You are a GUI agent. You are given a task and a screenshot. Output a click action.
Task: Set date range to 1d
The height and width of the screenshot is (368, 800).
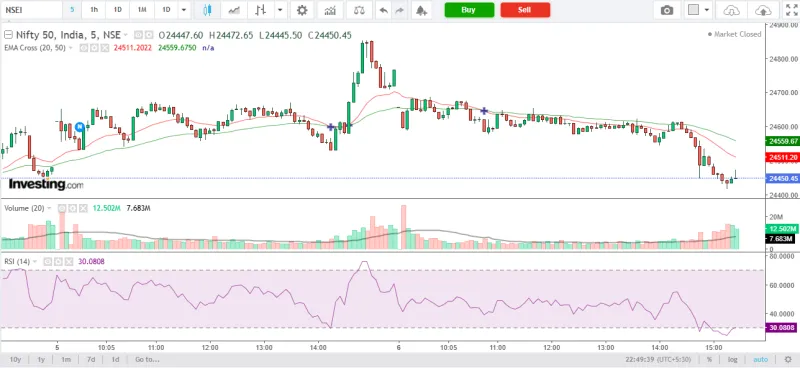click(x=116, y=359)
